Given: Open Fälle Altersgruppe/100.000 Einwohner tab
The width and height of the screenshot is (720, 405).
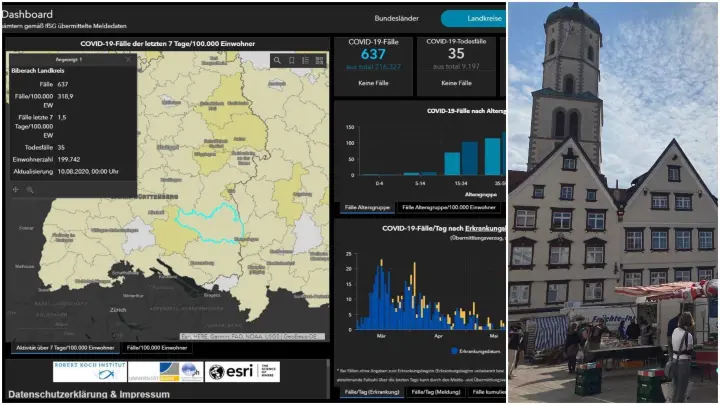Looking at the screenshot, I should 448,208.
